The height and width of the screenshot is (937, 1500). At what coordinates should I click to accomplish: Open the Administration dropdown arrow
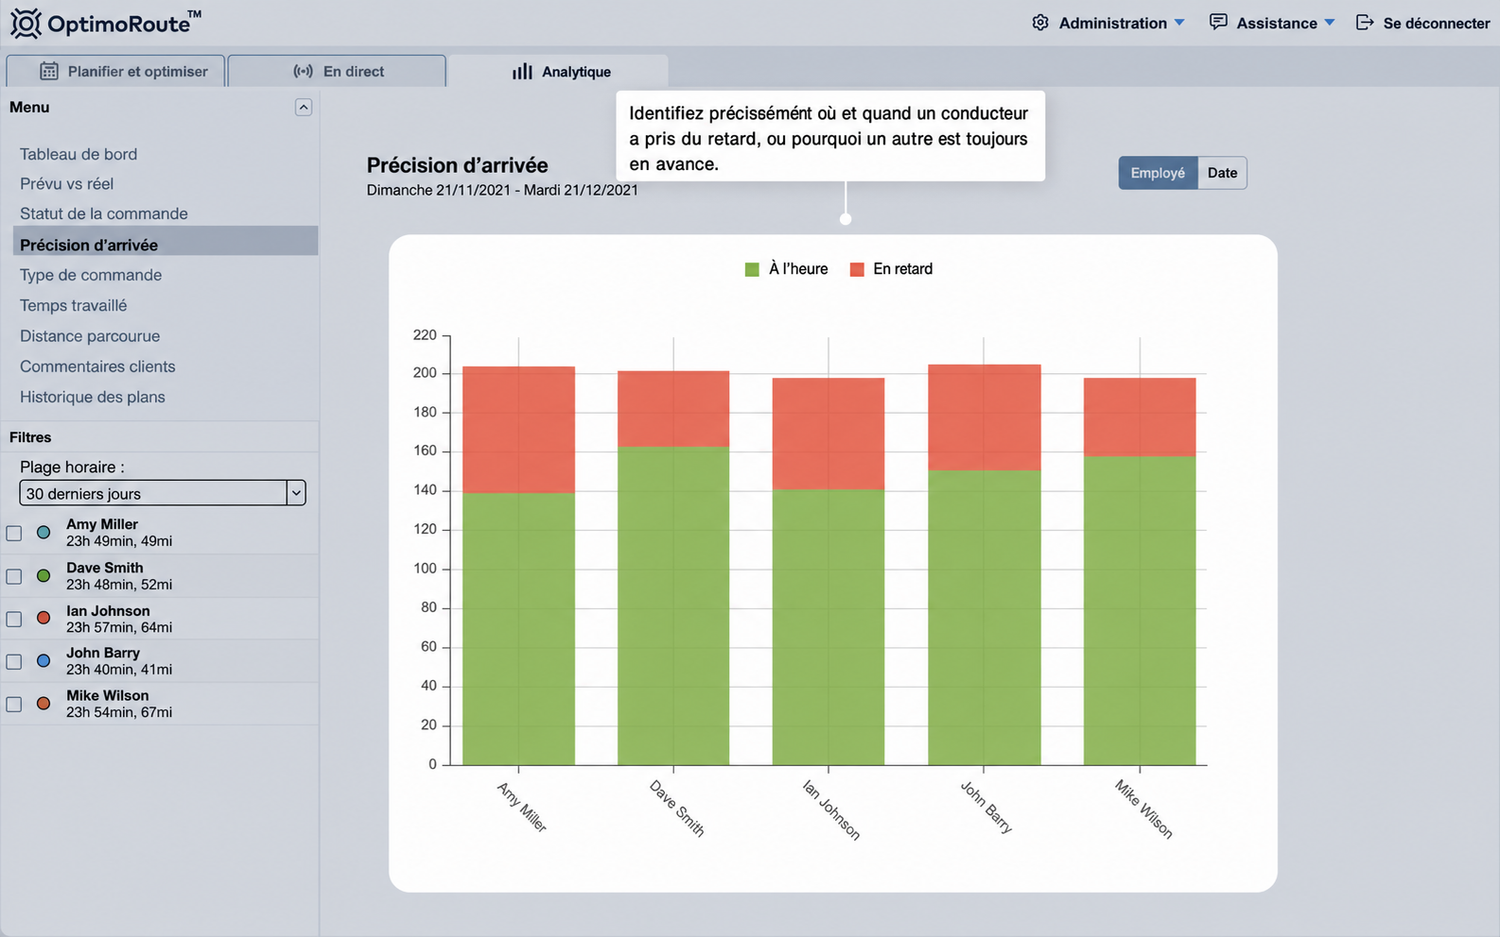point(1179,22)
